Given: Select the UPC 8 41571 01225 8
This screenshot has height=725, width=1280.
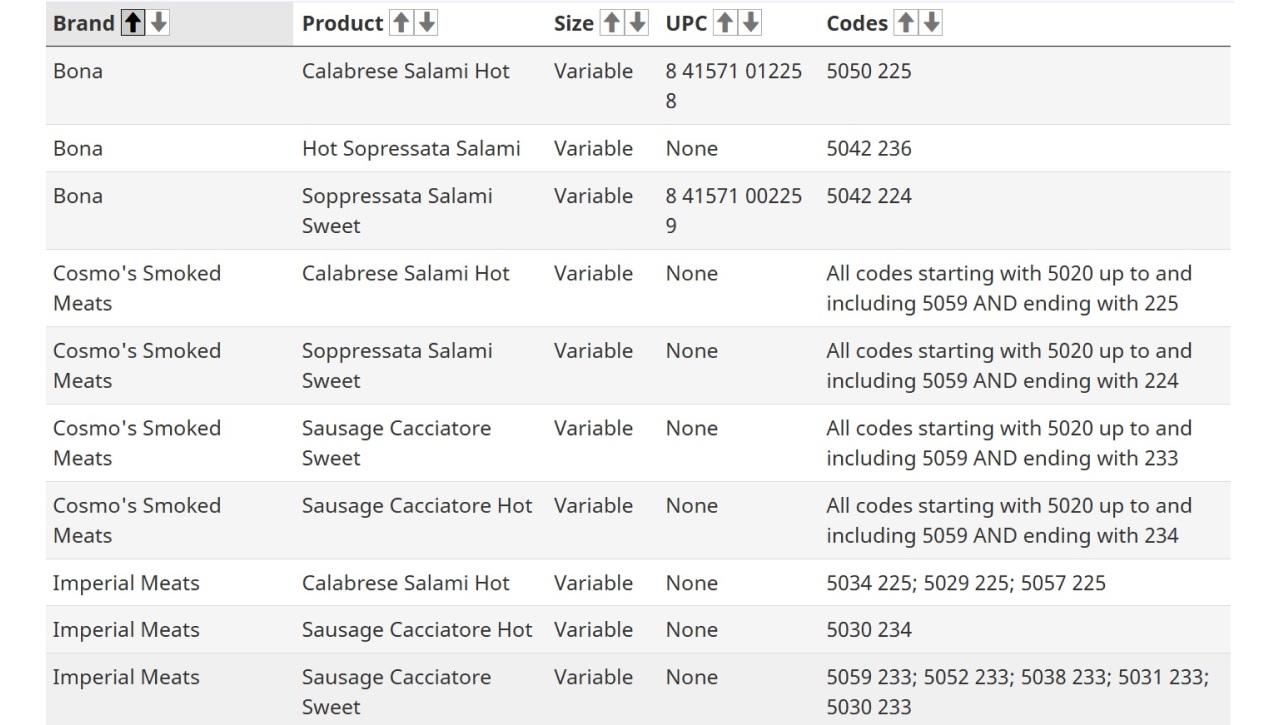Looking at the screenshot, I should pyautogui.click(x=734, y=86).
